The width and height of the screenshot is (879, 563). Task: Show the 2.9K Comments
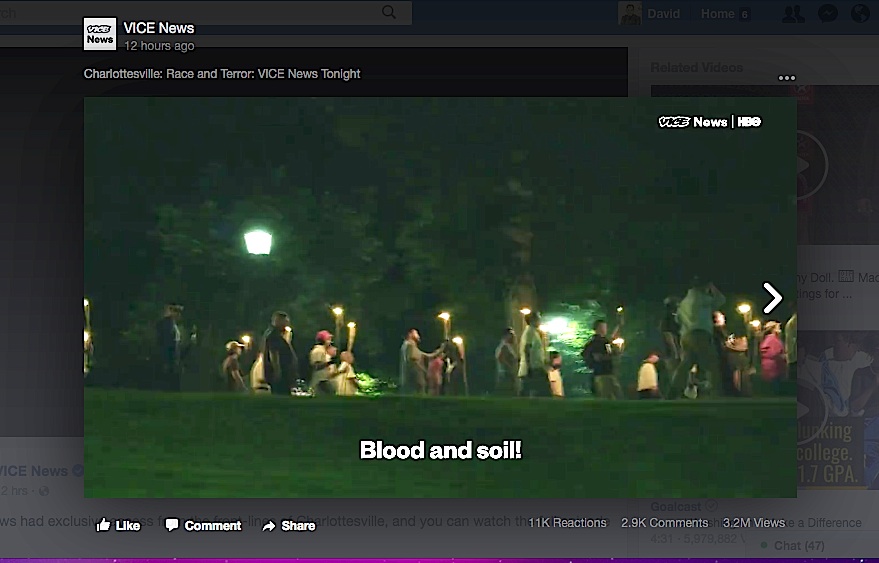664,522
